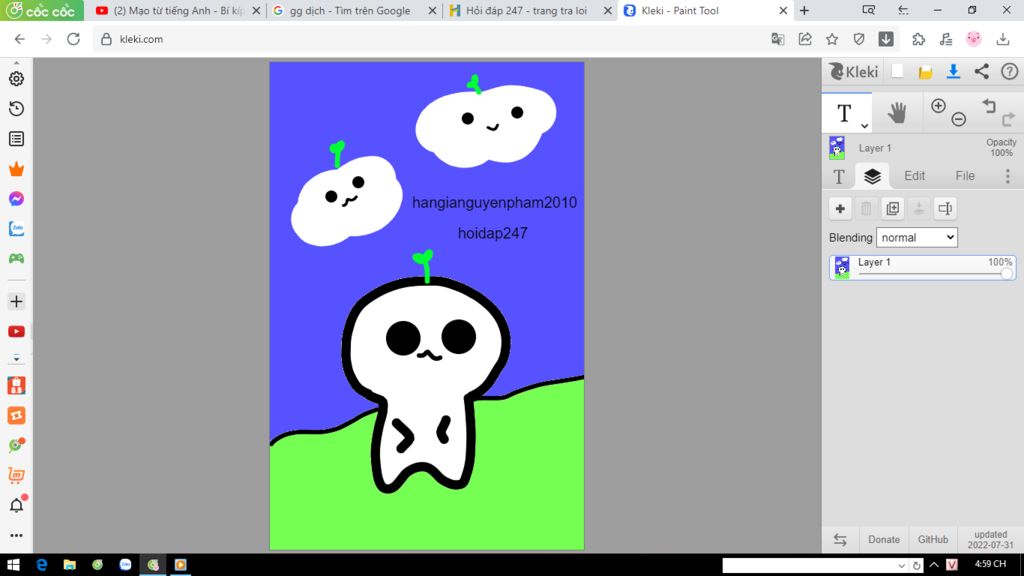Click the updated 2022-07-31 changelog link
This screenshot has height=576, width=1024.
click(x=990, y=539)
